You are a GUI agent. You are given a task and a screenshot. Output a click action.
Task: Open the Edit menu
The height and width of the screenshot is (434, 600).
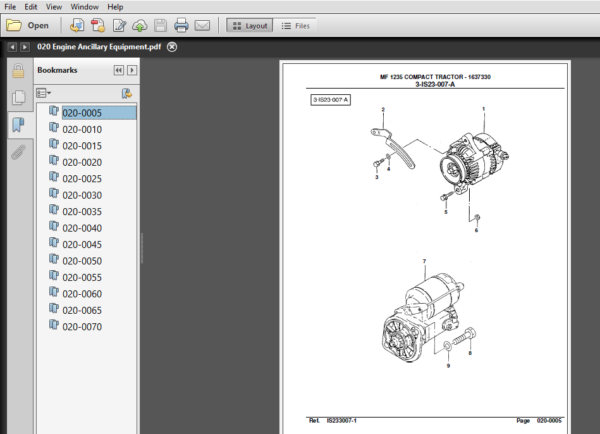31,7
